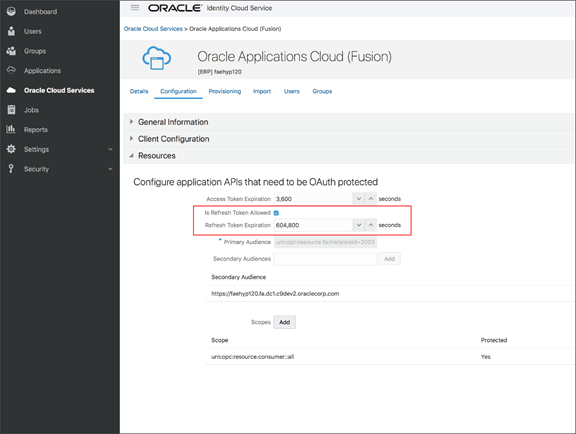Open Applications in the sidebar
This screenshot has height=434, width=576.
pyautogui.click(x=42, y=71)
